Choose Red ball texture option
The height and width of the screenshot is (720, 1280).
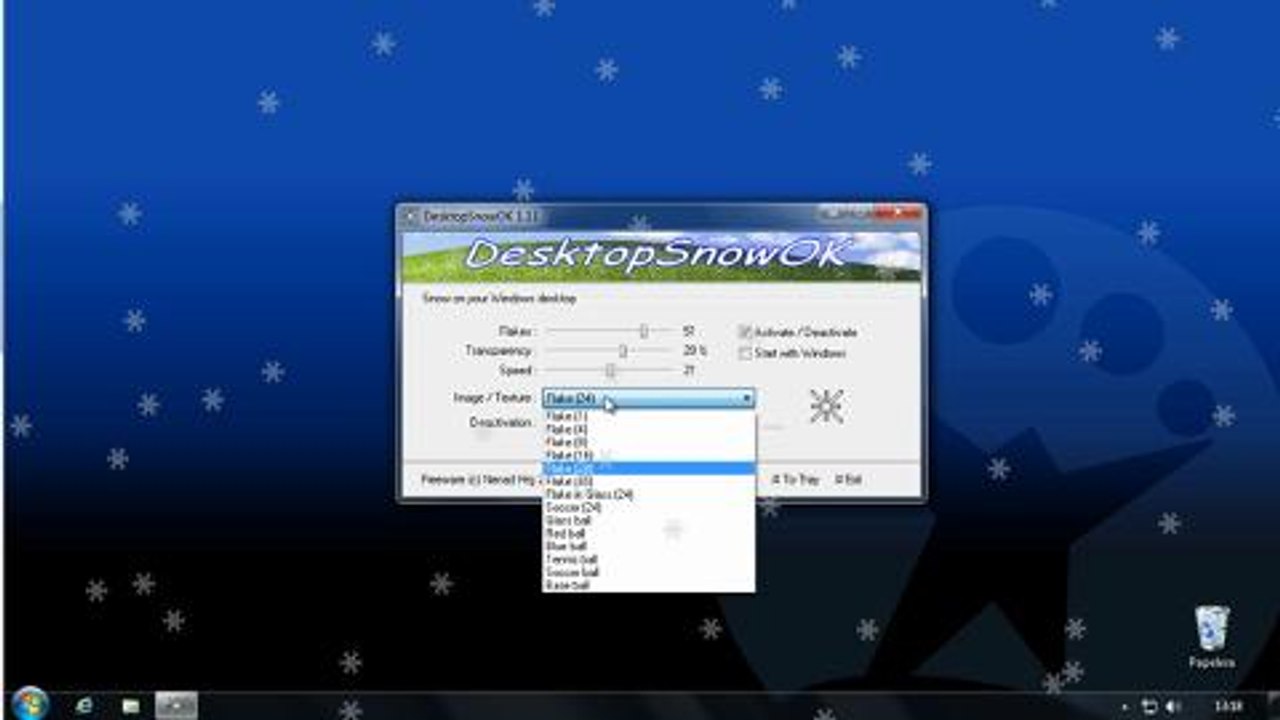click(x=648, y=533)
